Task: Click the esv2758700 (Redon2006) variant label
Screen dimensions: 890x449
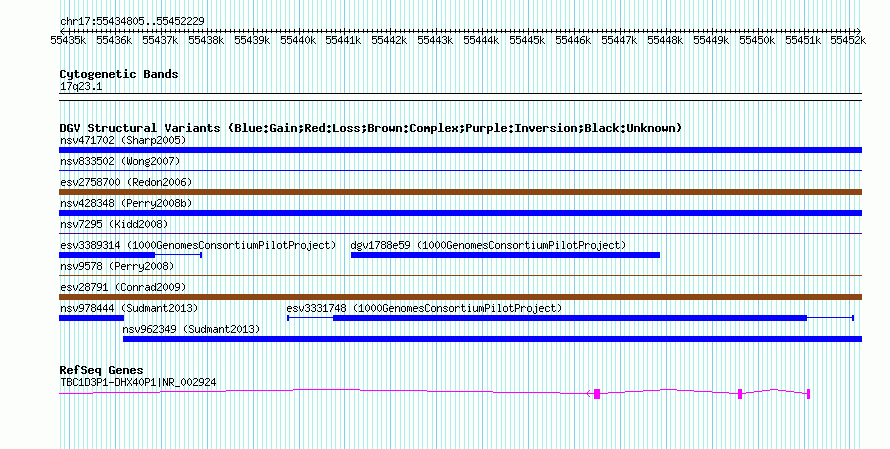Action: click(x=126, y=182)
